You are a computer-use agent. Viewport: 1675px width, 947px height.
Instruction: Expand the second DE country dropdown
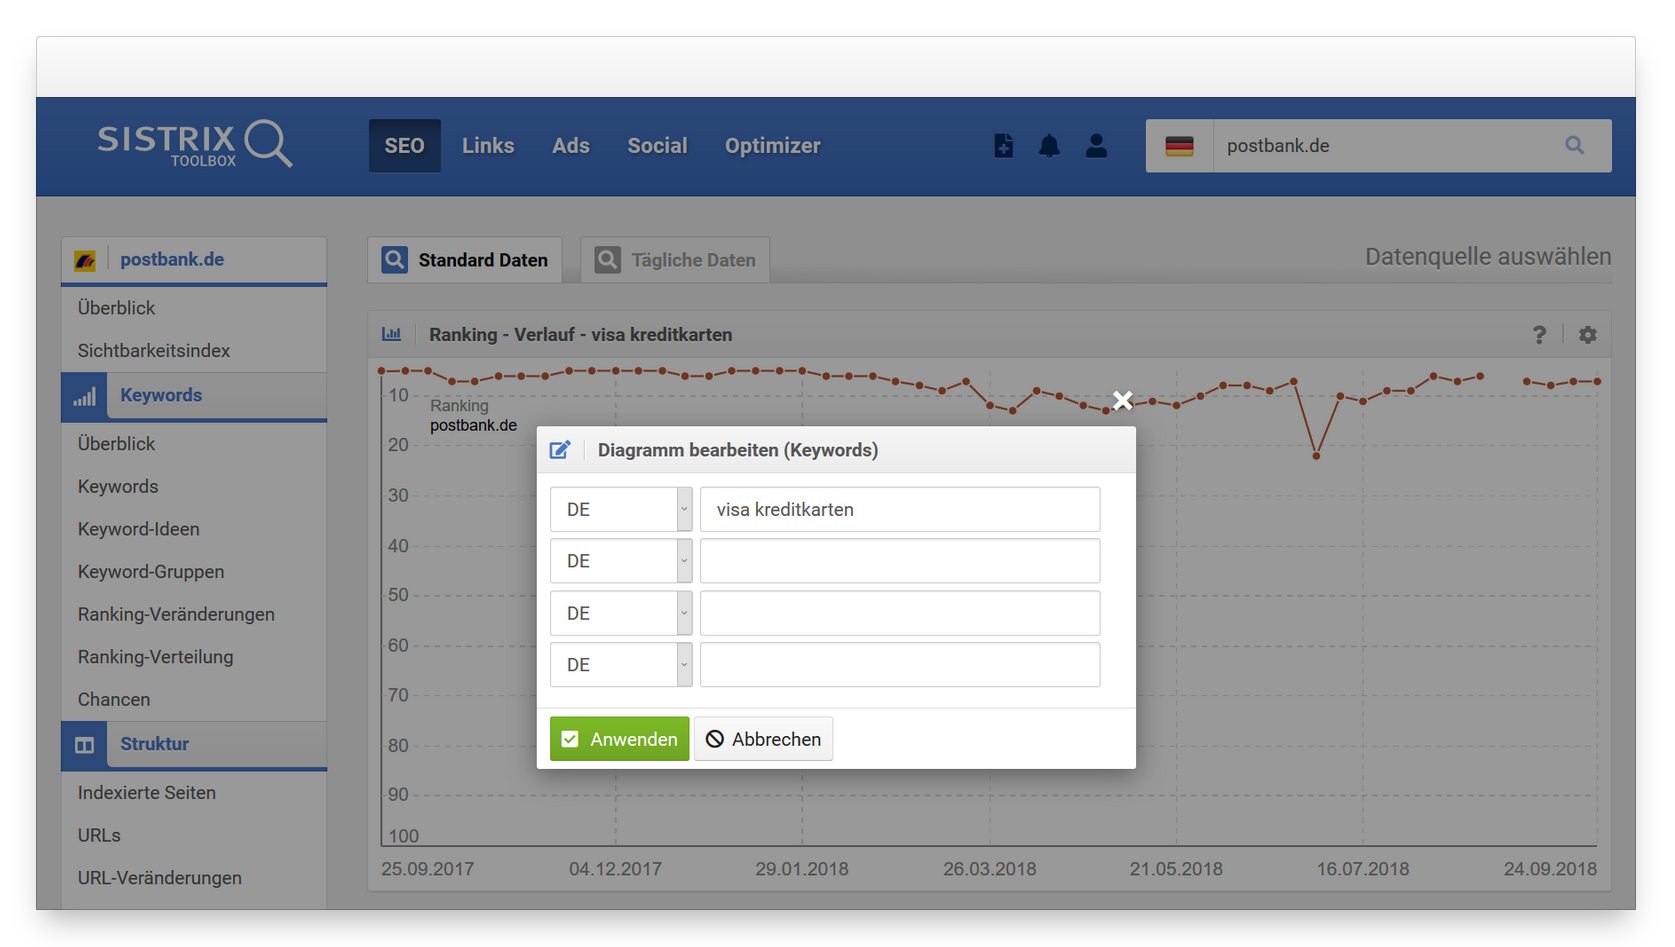coord(621,562)
